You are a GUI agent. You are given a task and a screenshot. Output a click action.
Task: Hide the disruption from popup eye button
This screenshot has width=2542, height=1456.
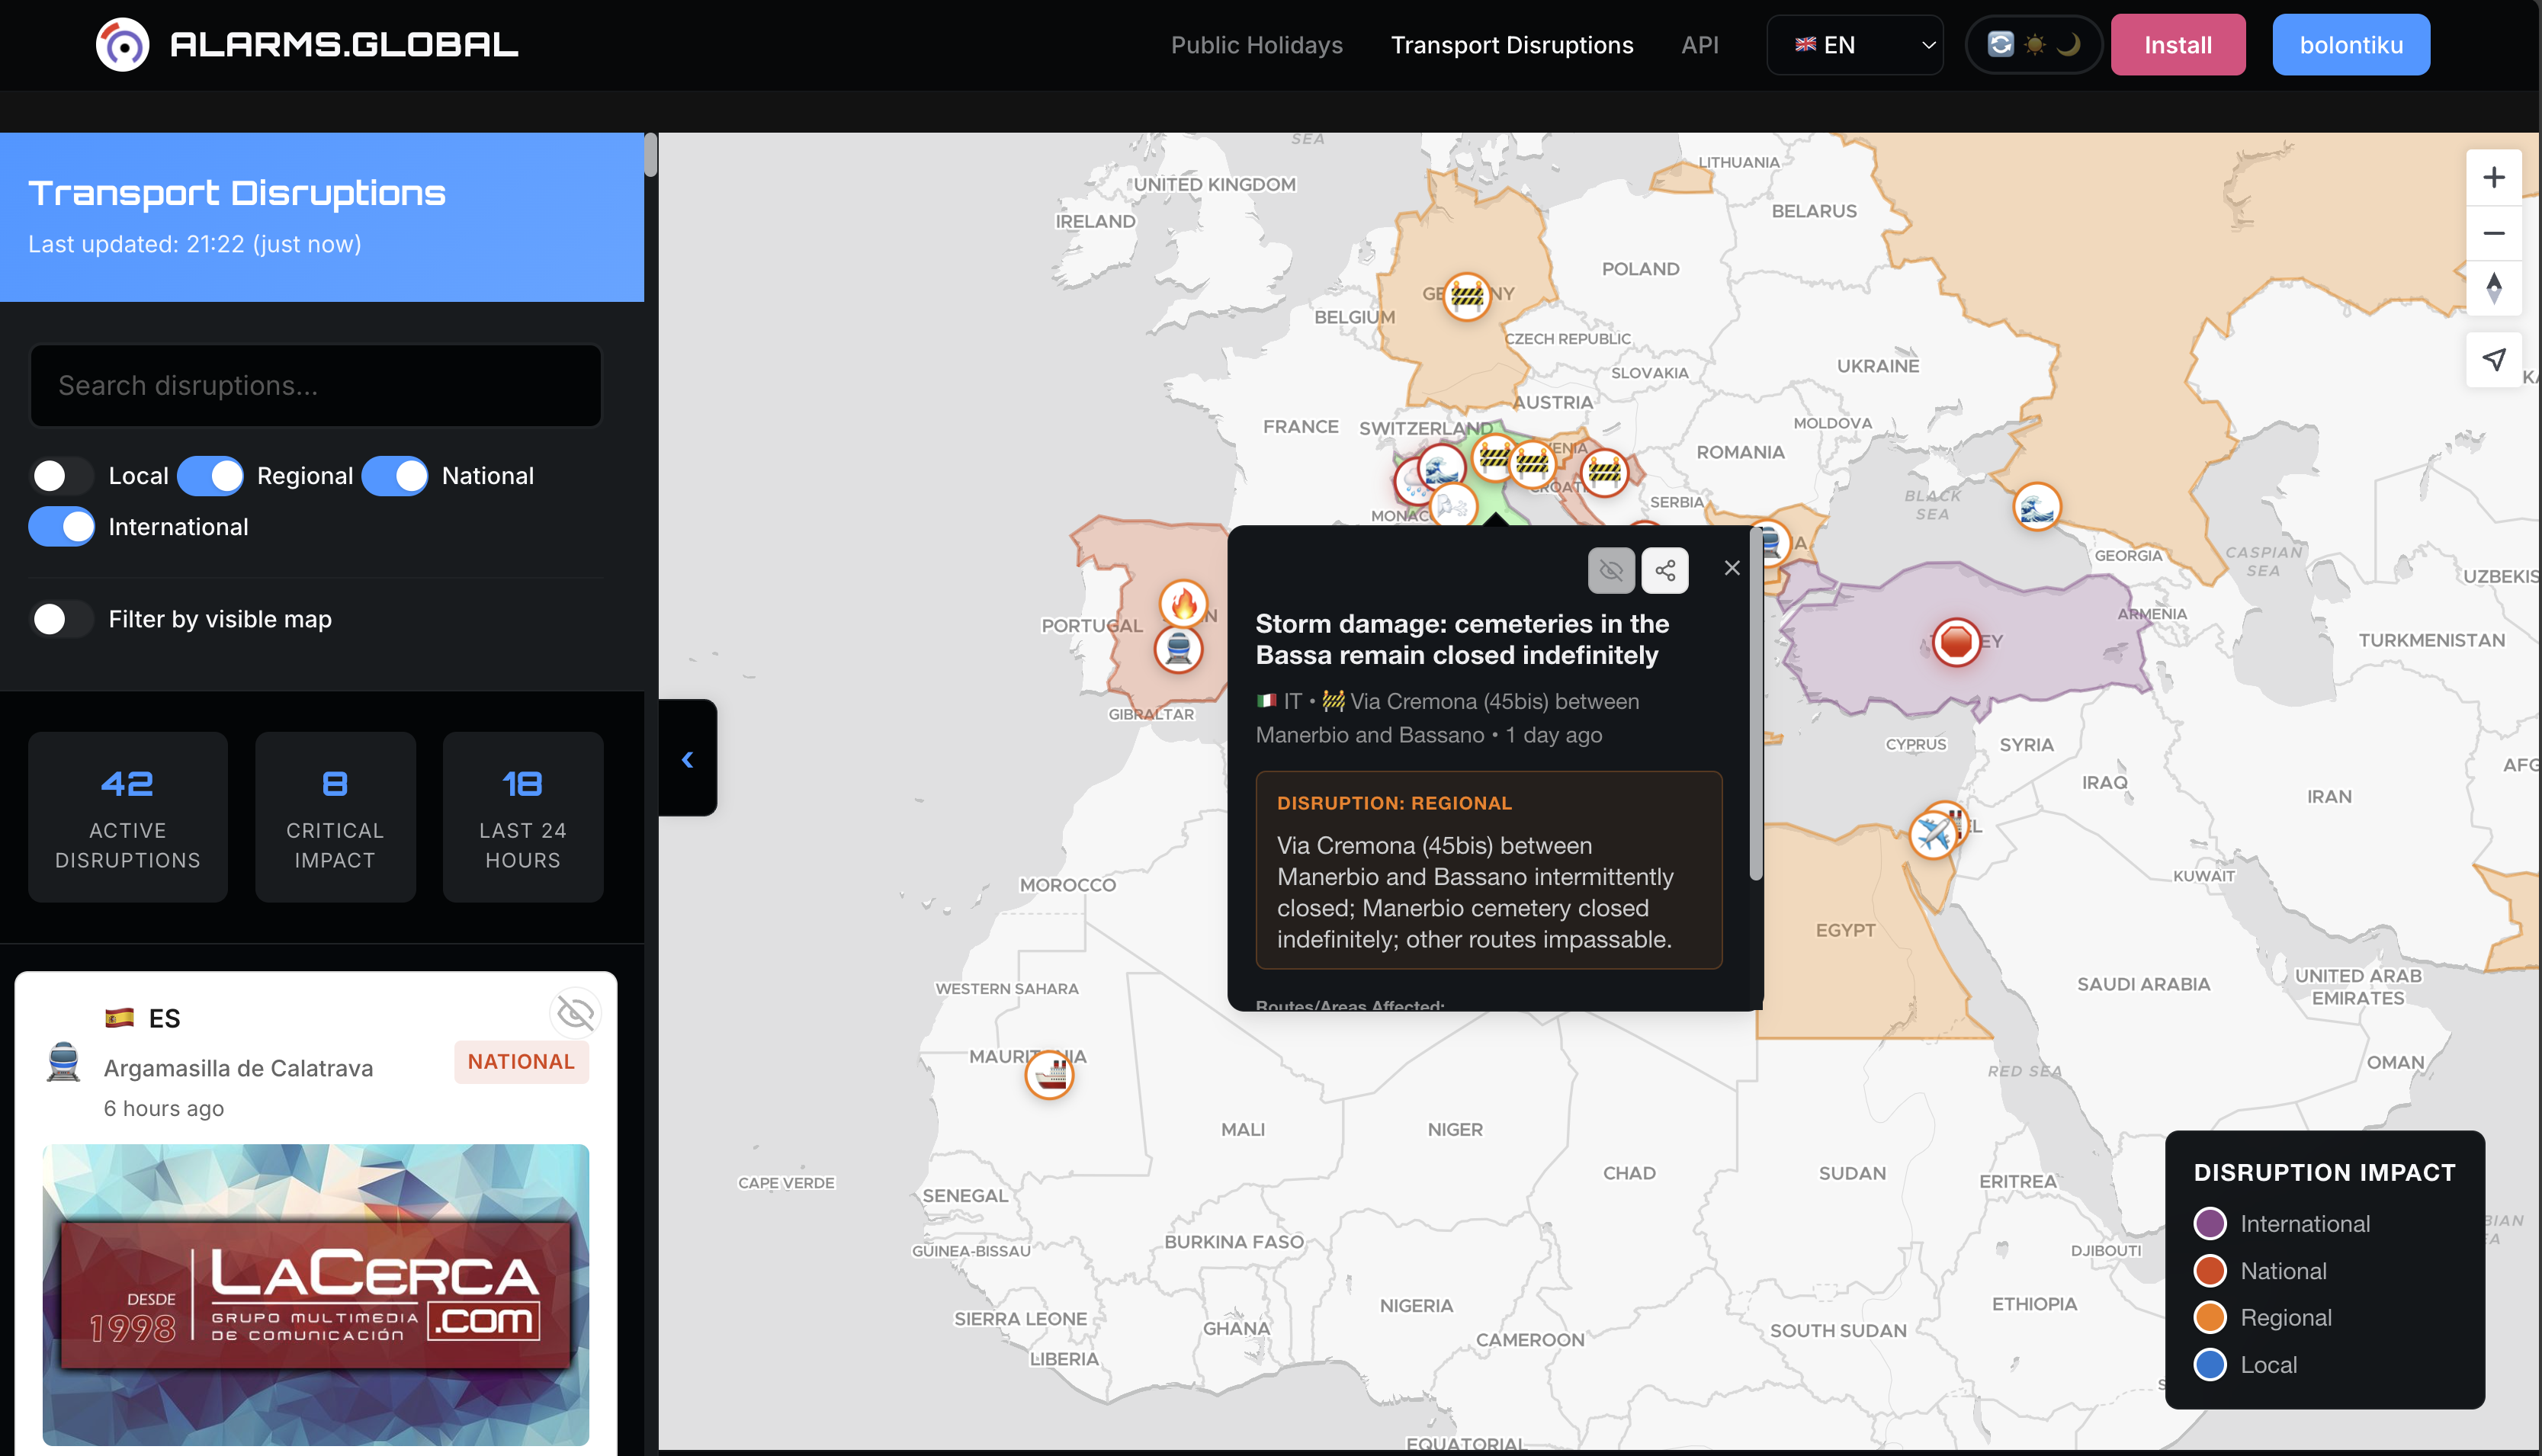[1611, 570]
